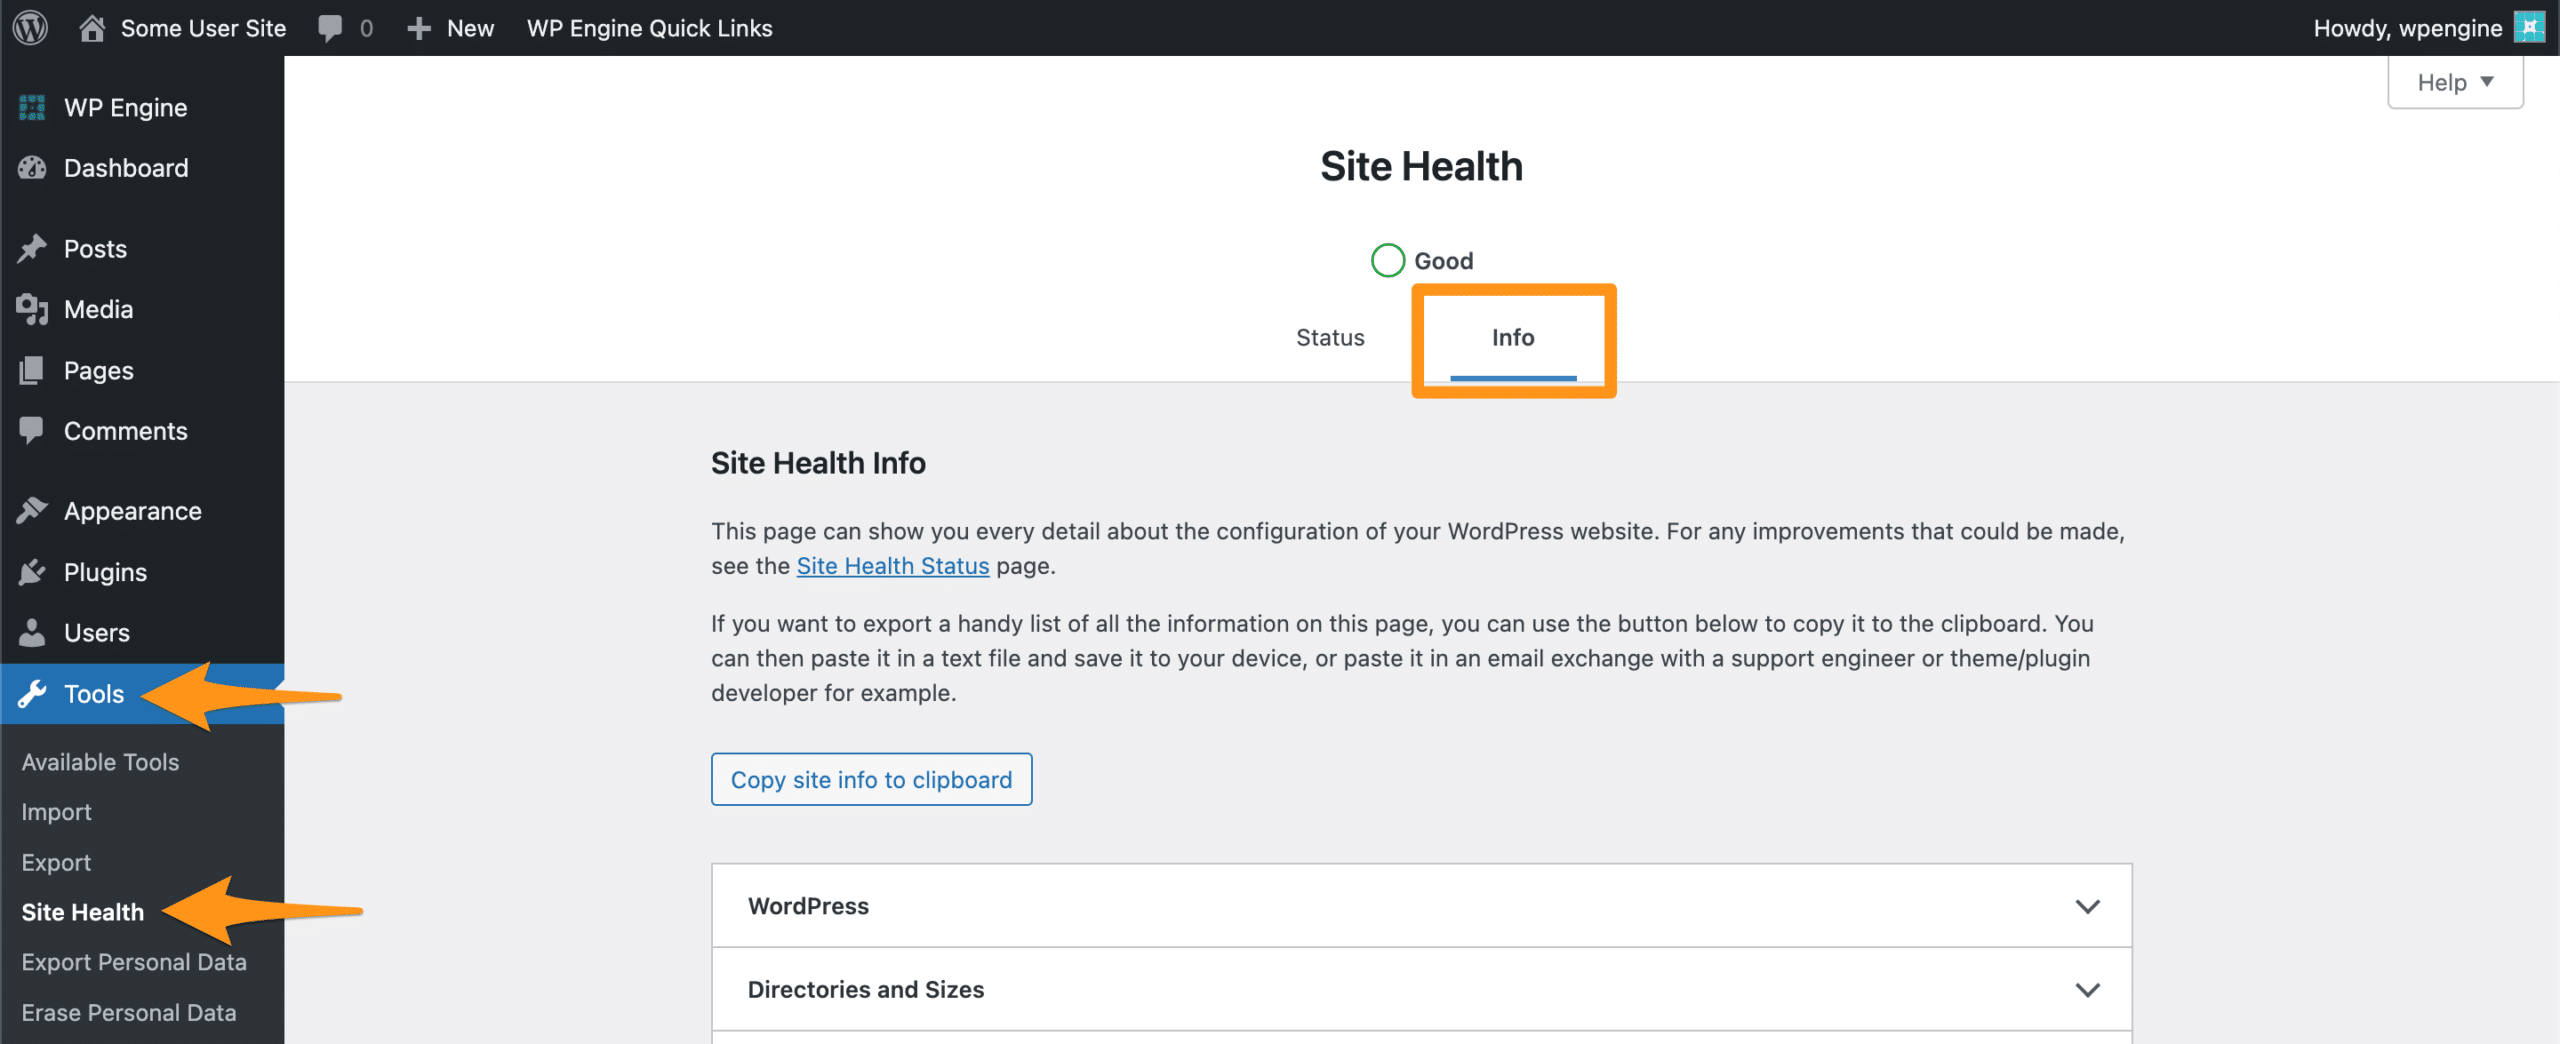Click the Dashboard gauge icon

pyautogui.click(x=32, y=168)
